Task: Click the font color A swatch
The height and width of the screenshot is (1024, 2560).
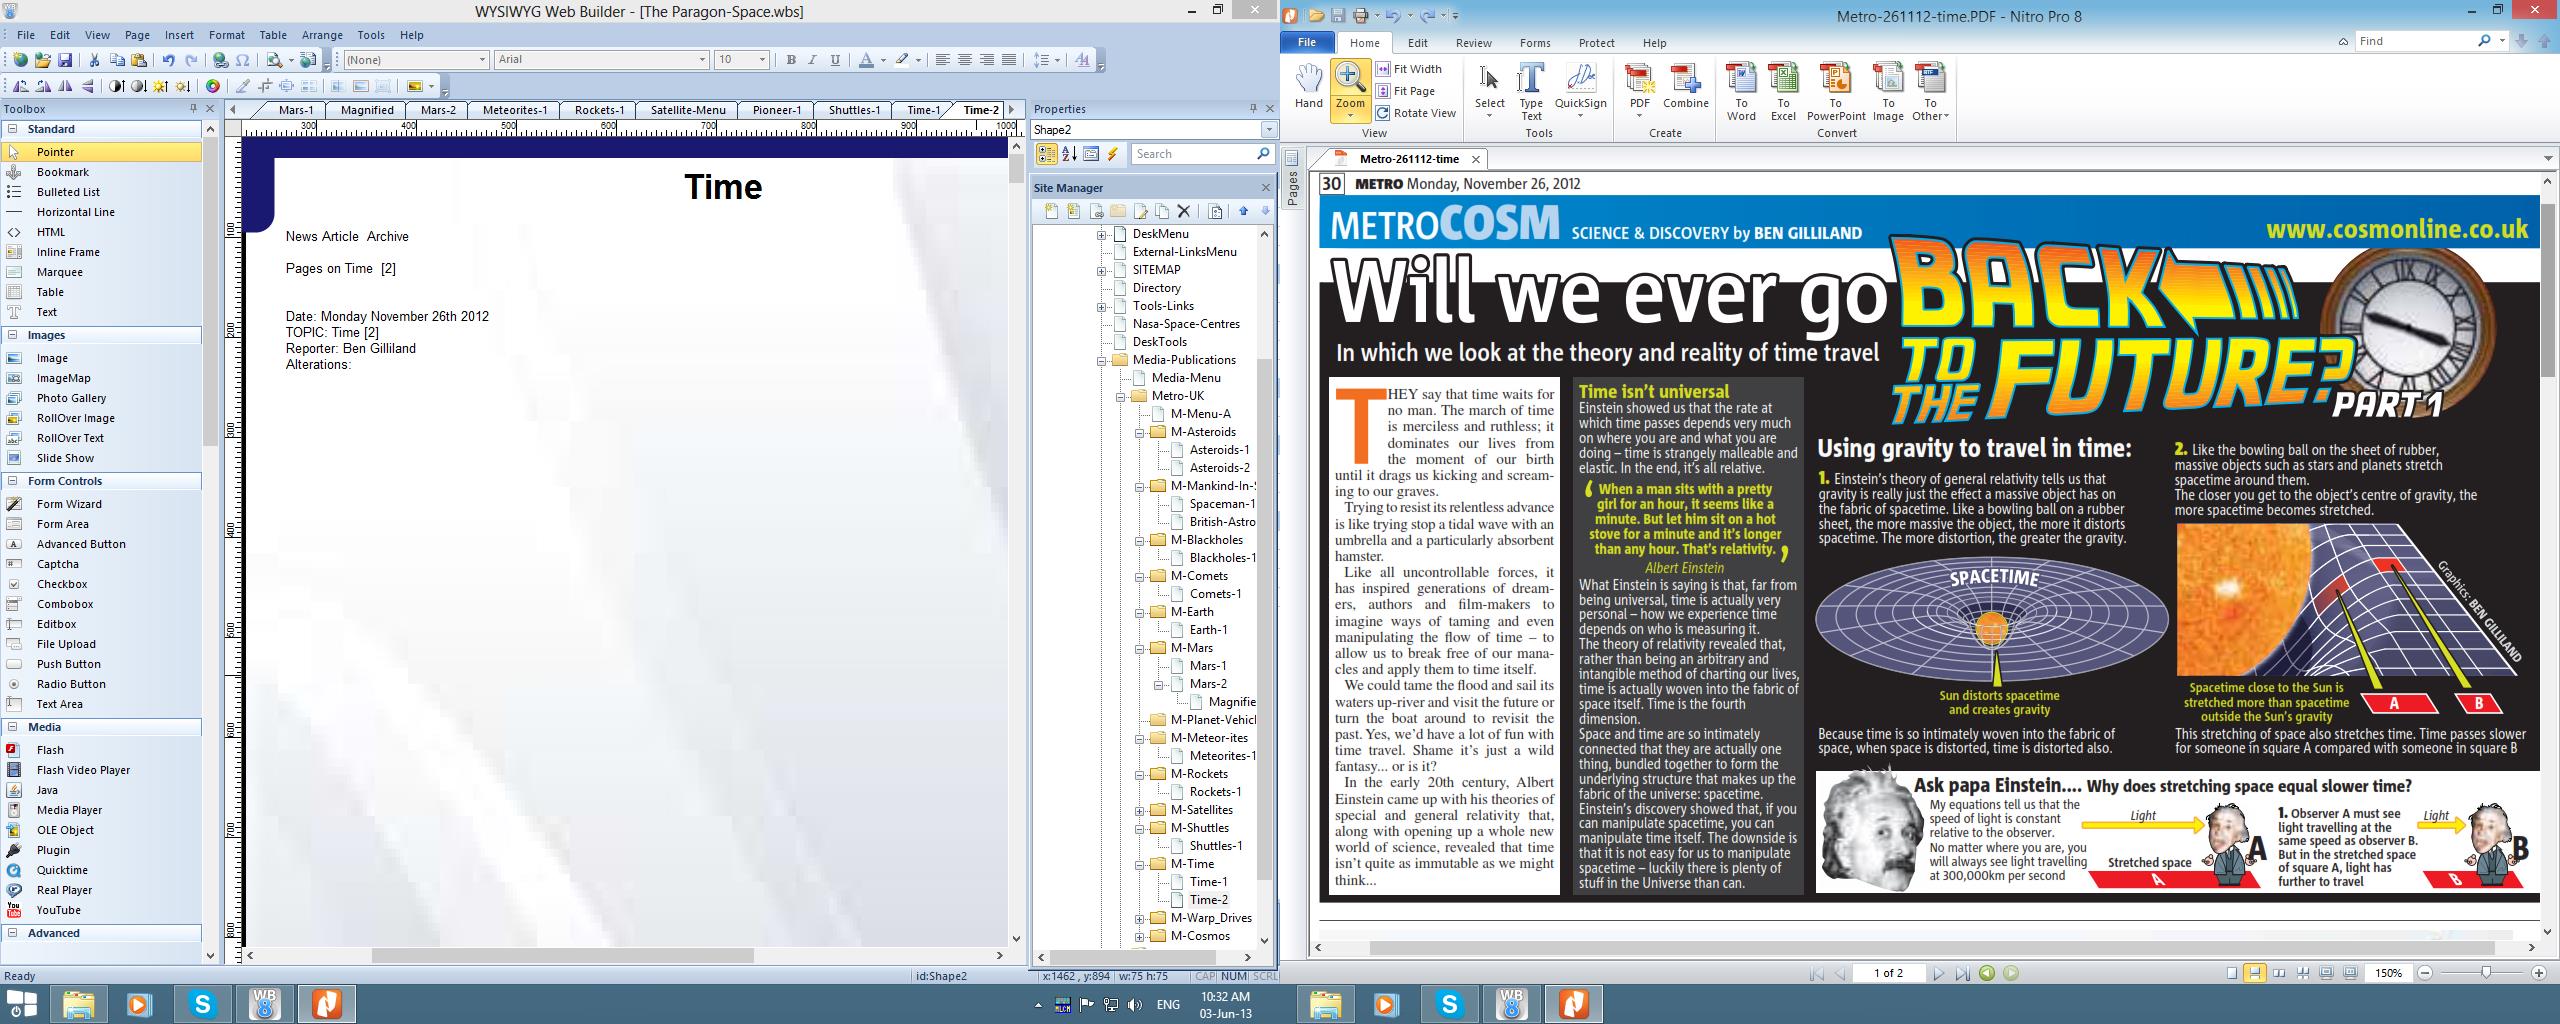Action: 866,60
